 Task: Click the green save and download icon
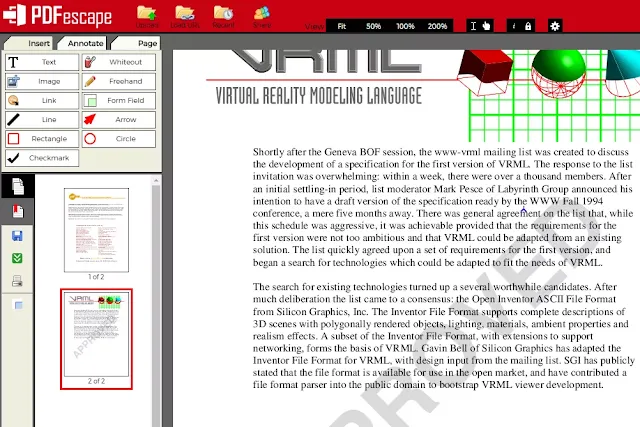click(17, 258)
